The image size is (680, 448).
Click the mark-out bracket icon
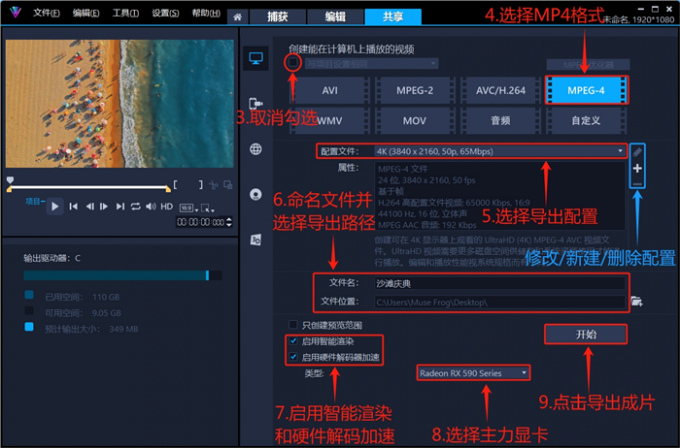click(200, 185)
